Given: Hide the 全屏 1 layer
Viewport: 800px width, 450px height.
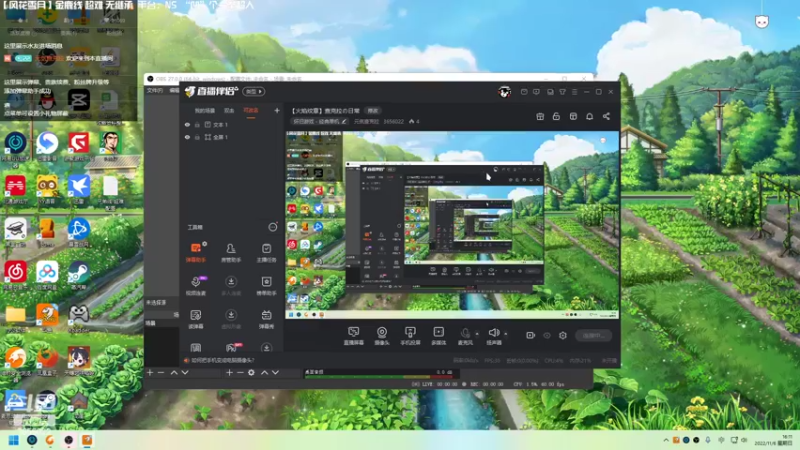Looking at the screenshot, I should [187, 137].
